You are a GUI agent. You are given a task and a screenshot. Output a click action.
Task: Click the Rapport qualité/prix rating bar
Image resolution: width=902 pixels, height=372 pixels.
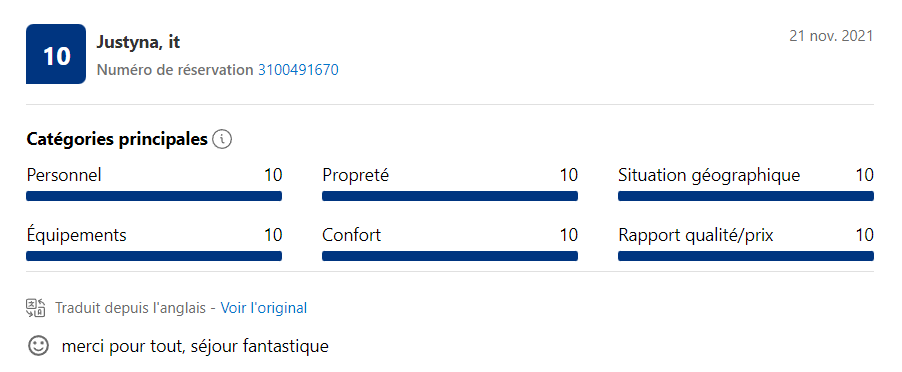(746, 256)
